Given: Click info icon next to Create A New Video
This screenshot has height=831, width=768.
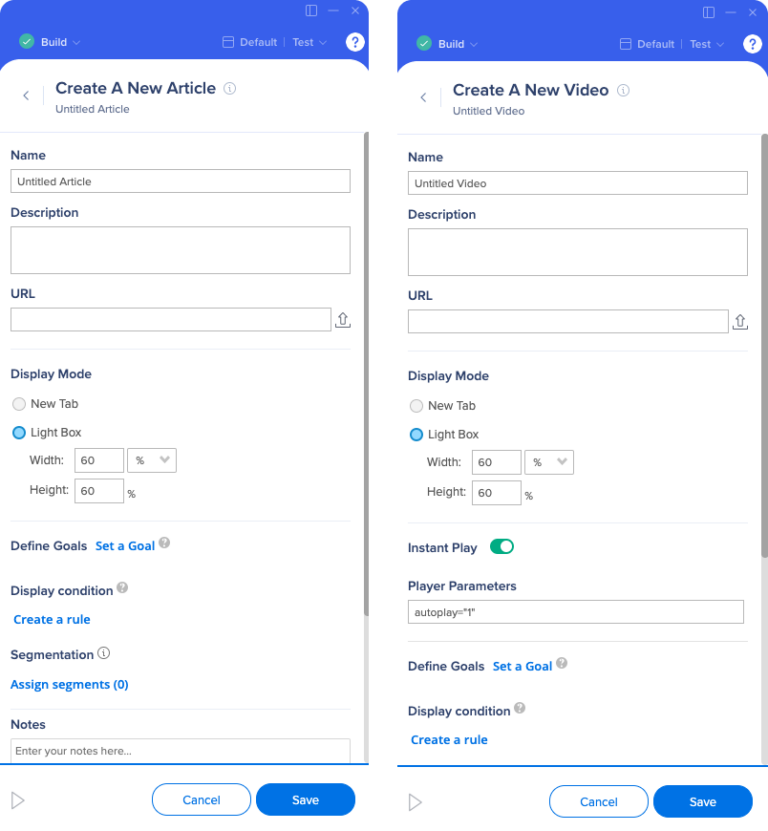Looking at the screenshot, I should [x=623, y=91].
